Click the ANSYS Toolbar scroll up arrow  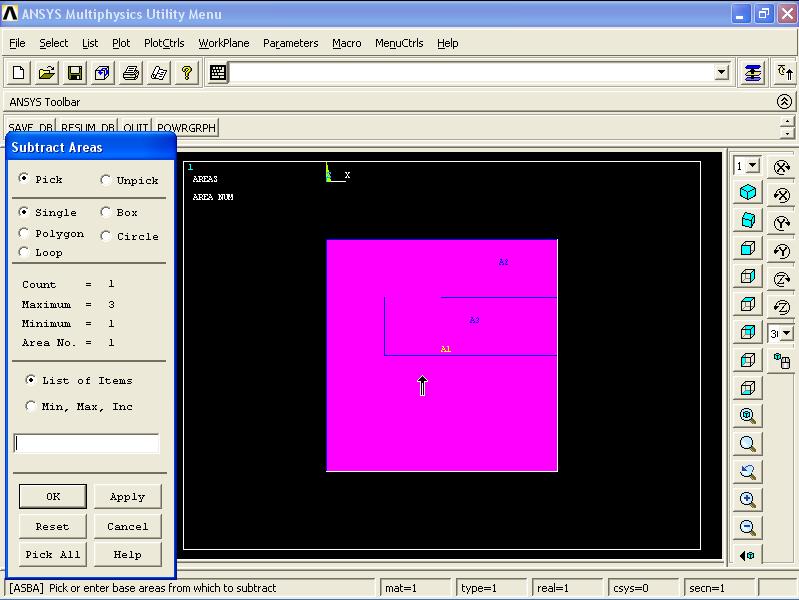787,121
